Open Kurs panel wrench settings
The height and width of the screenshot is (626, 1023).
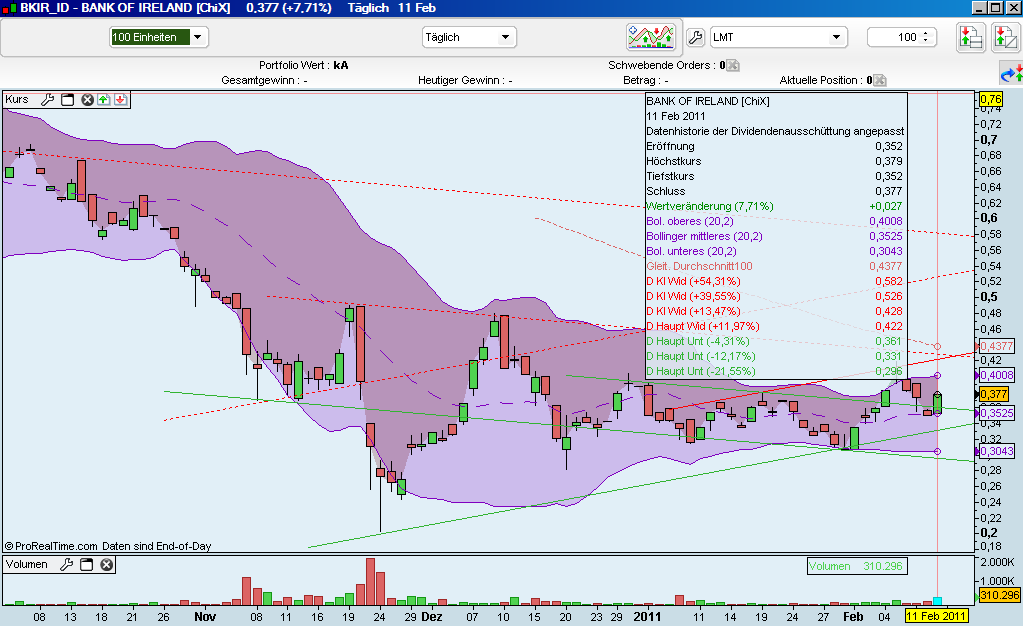[47, 99]
